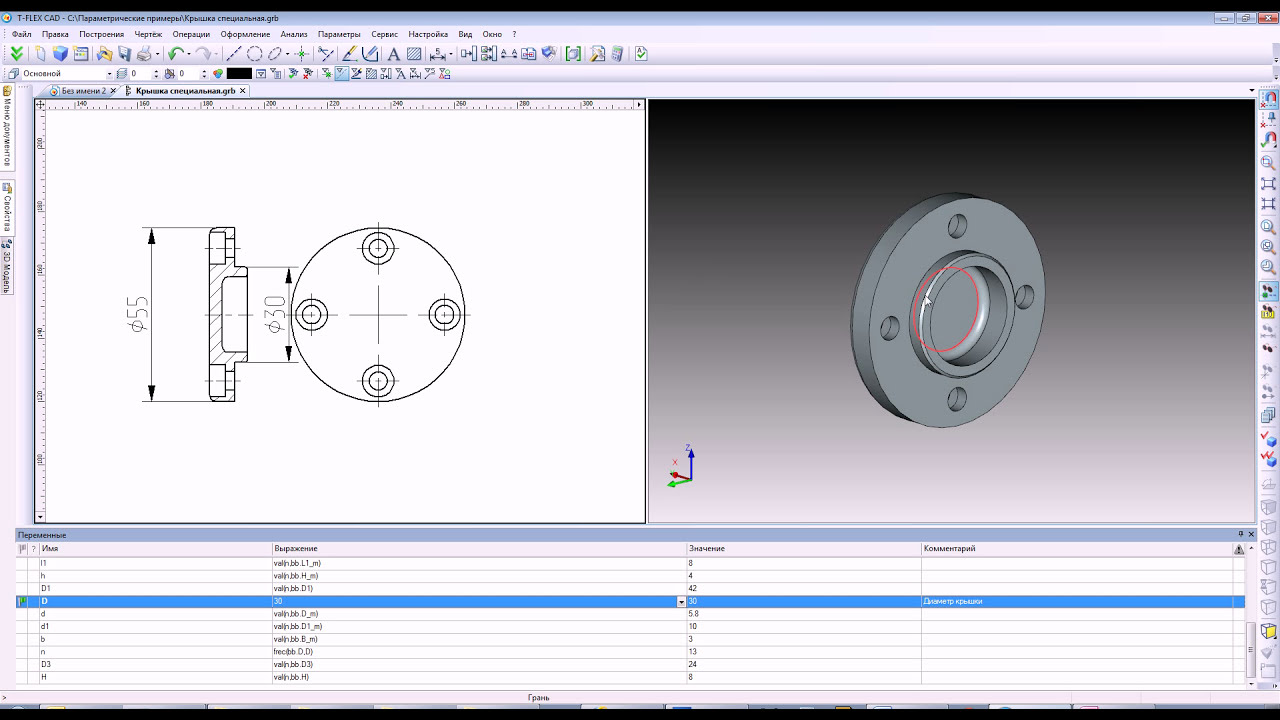Toggle the hatch selection filter

pos(370,73)
